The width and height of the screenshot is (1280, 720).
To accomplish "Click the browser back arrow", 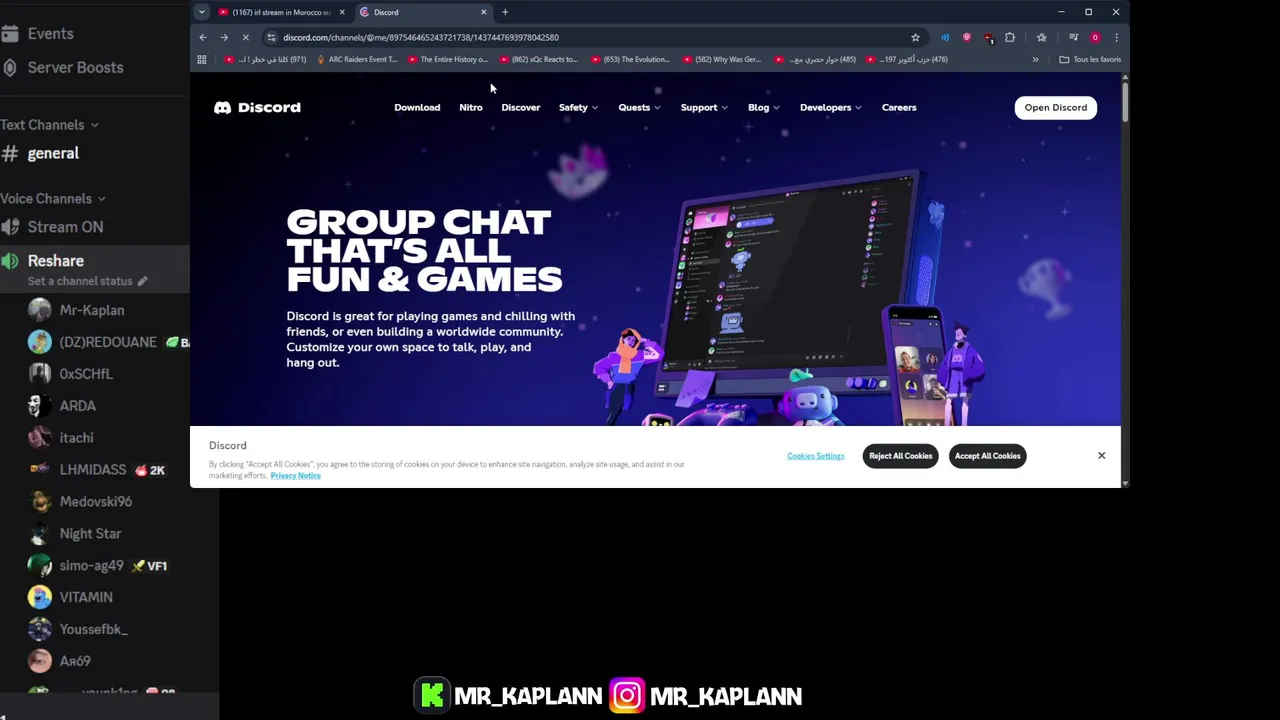I will [x=203, y=37].
